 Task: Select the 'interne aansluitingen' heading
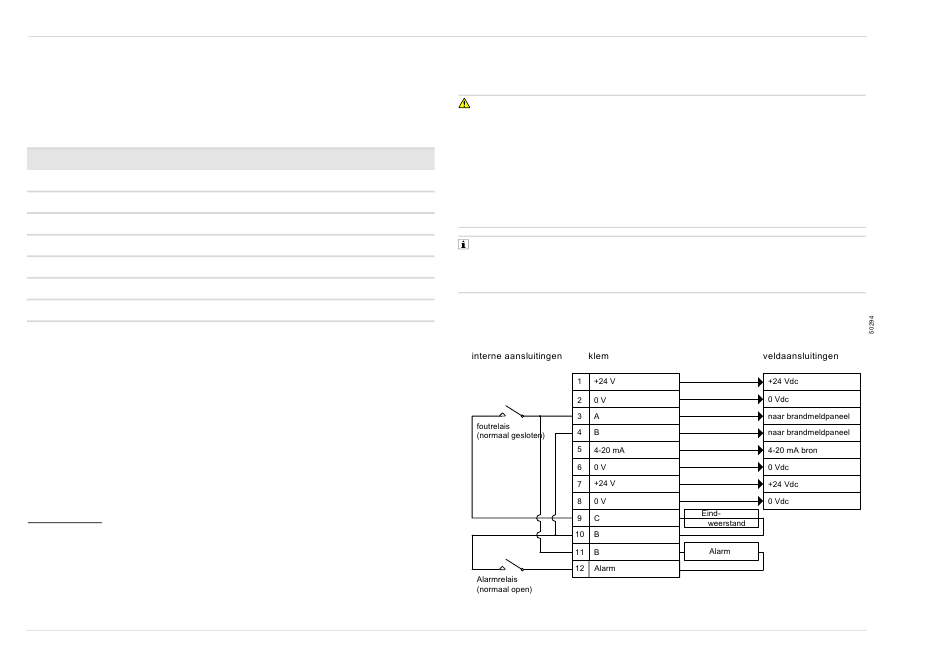(x=517, y=356)
